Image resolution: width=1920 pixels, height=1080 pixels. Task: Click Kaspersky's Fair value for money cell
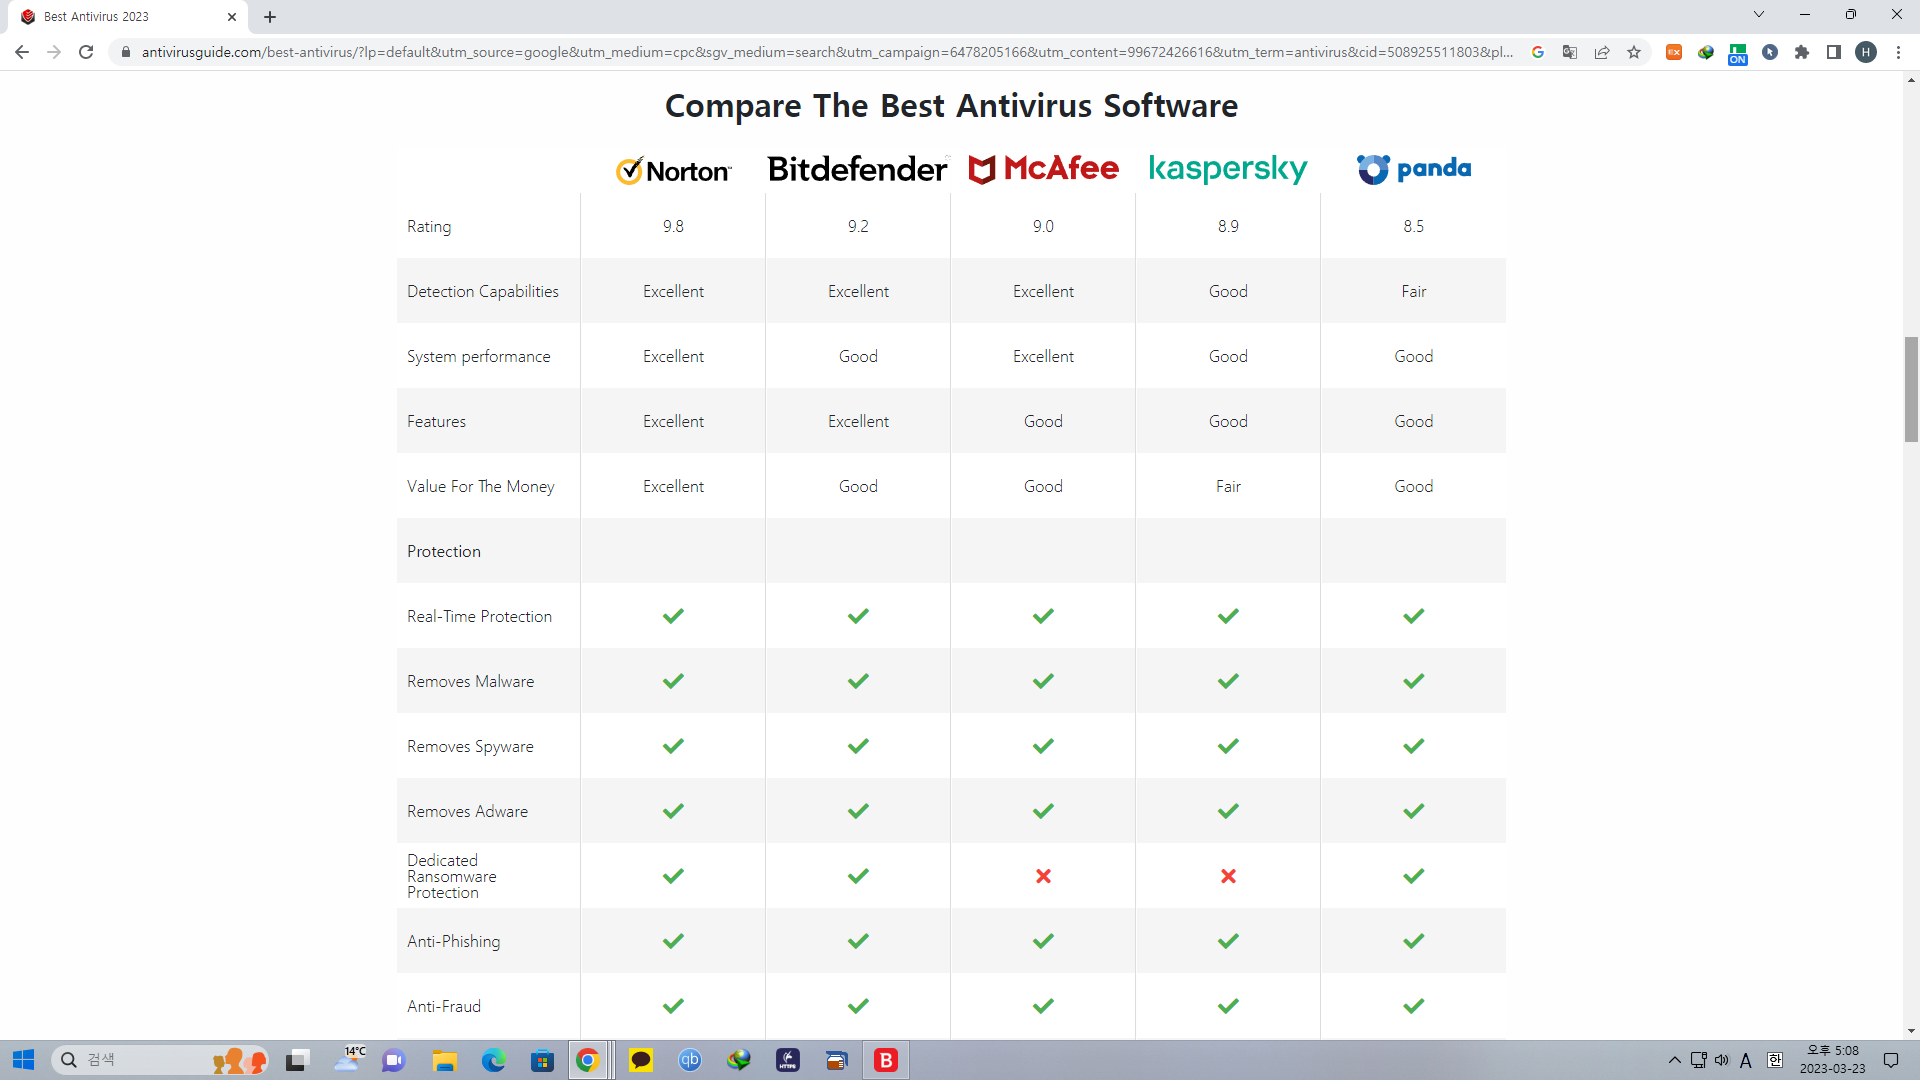tap(1228, 486)
